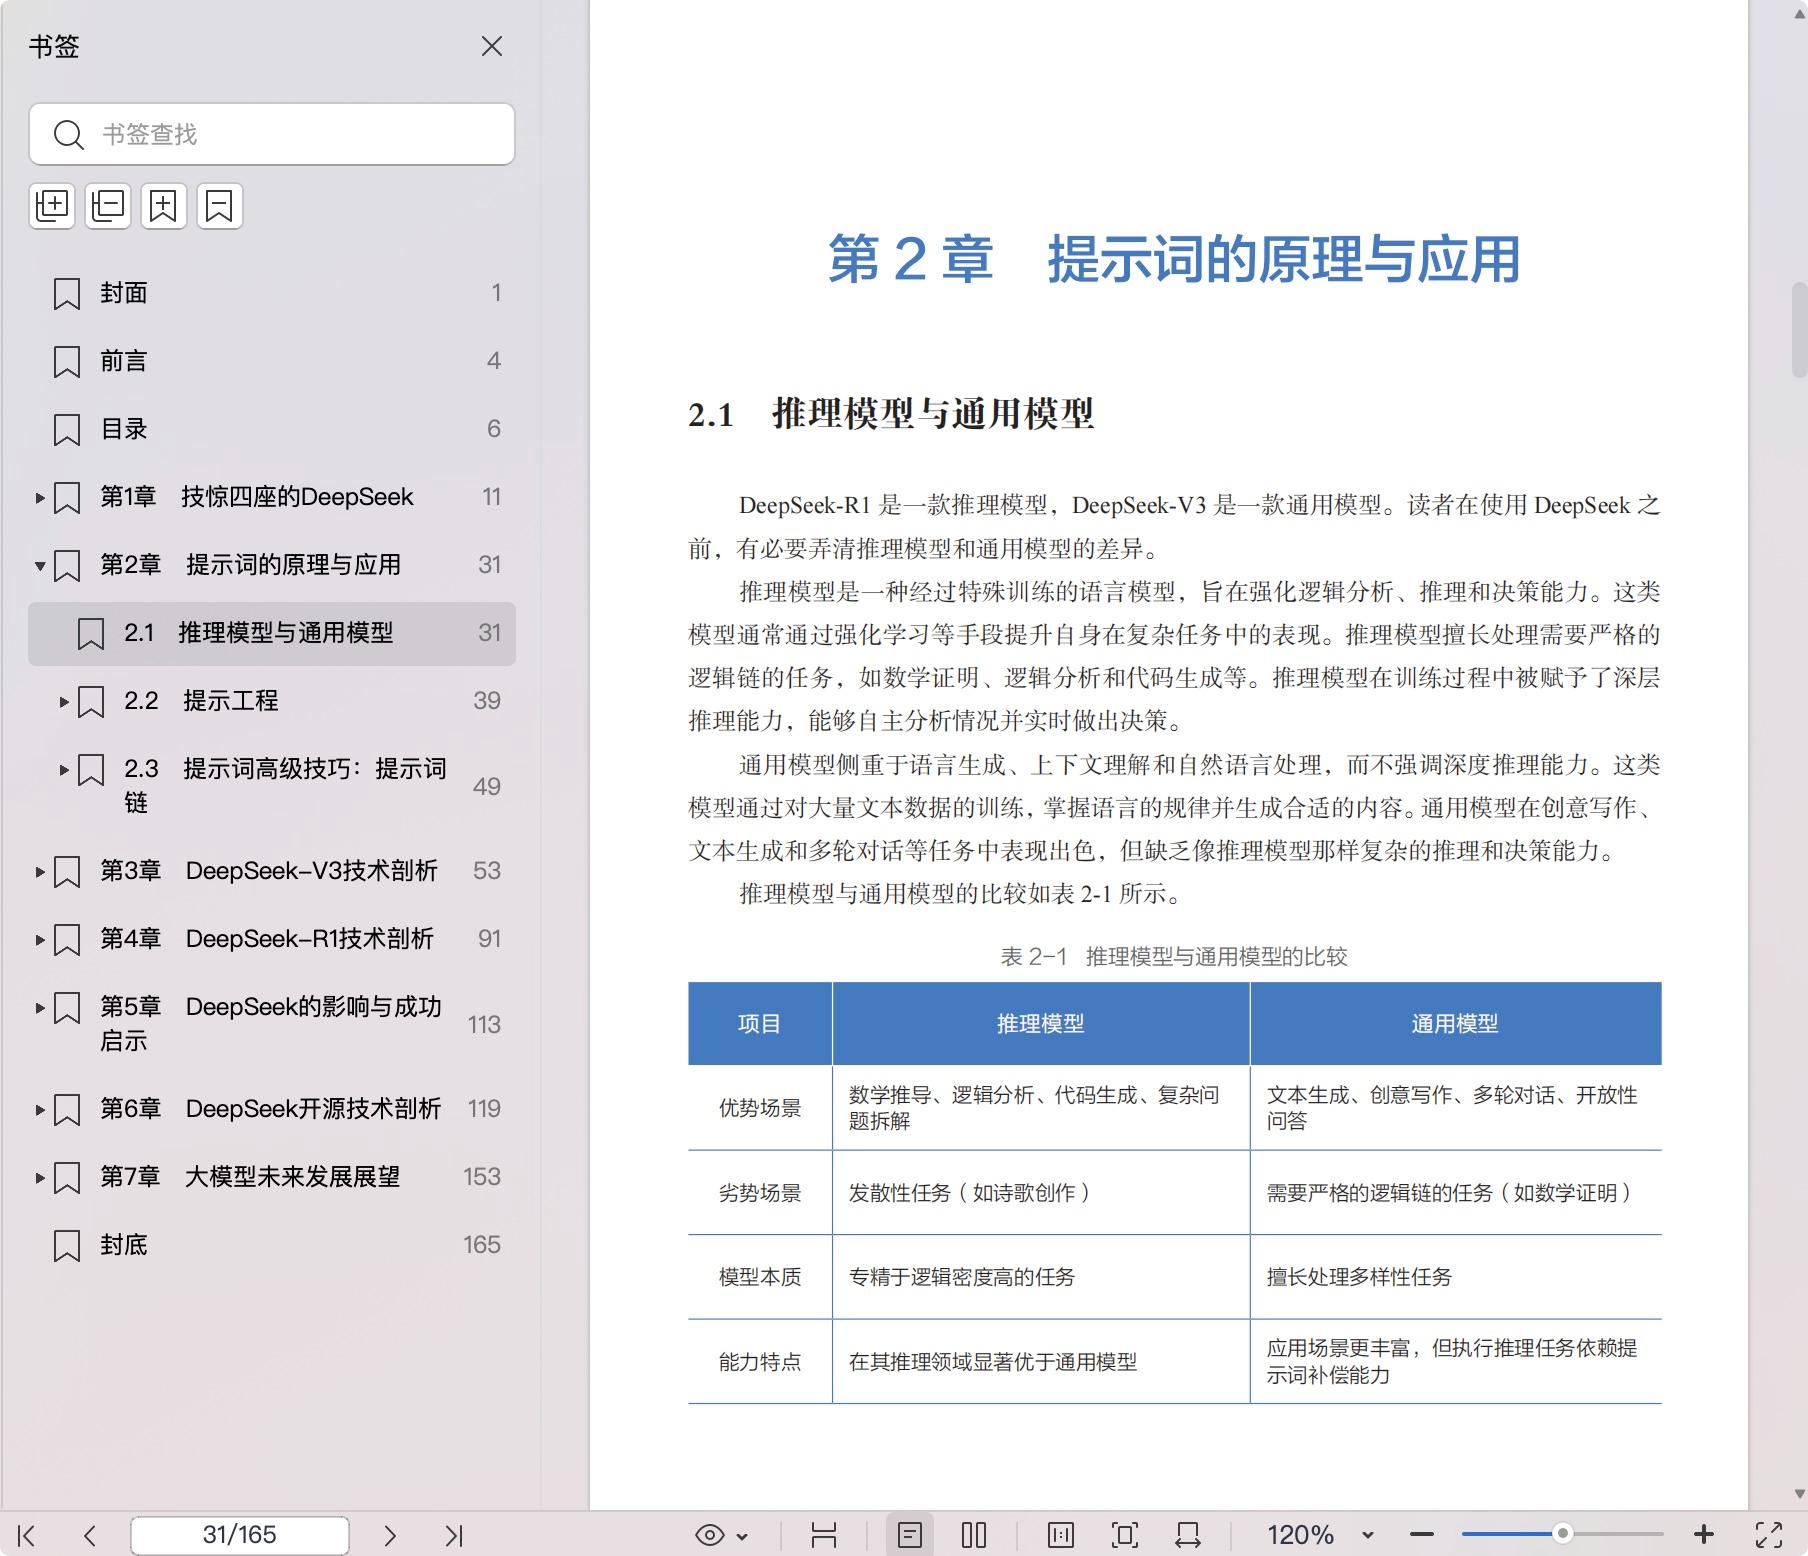Click the page spacing icon in the bottom toolbar
The width and height of the screenshot is (1808, 1556).
coord(824,1535)
